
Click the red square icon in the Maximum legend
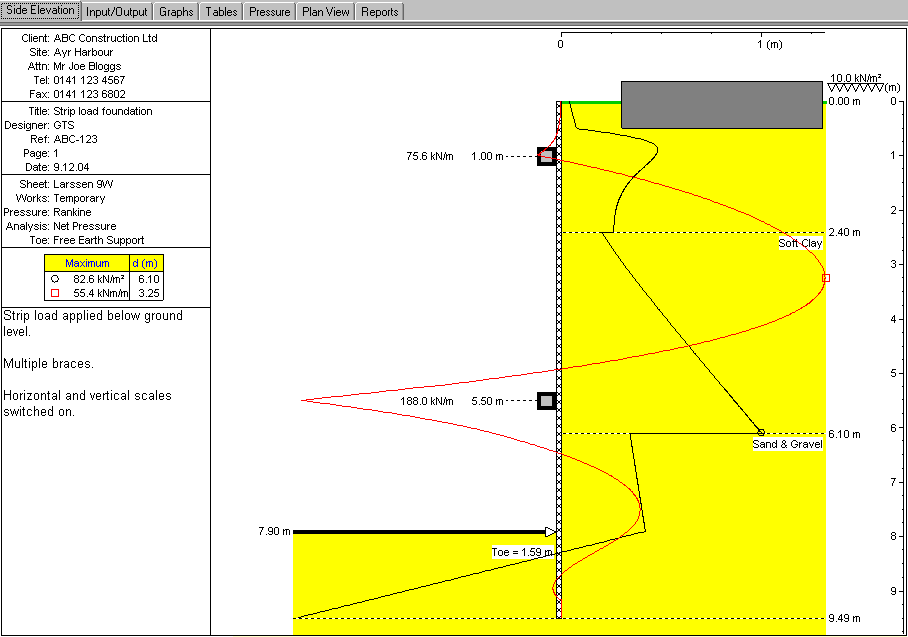pyautogui.click(x=55, y=293)
